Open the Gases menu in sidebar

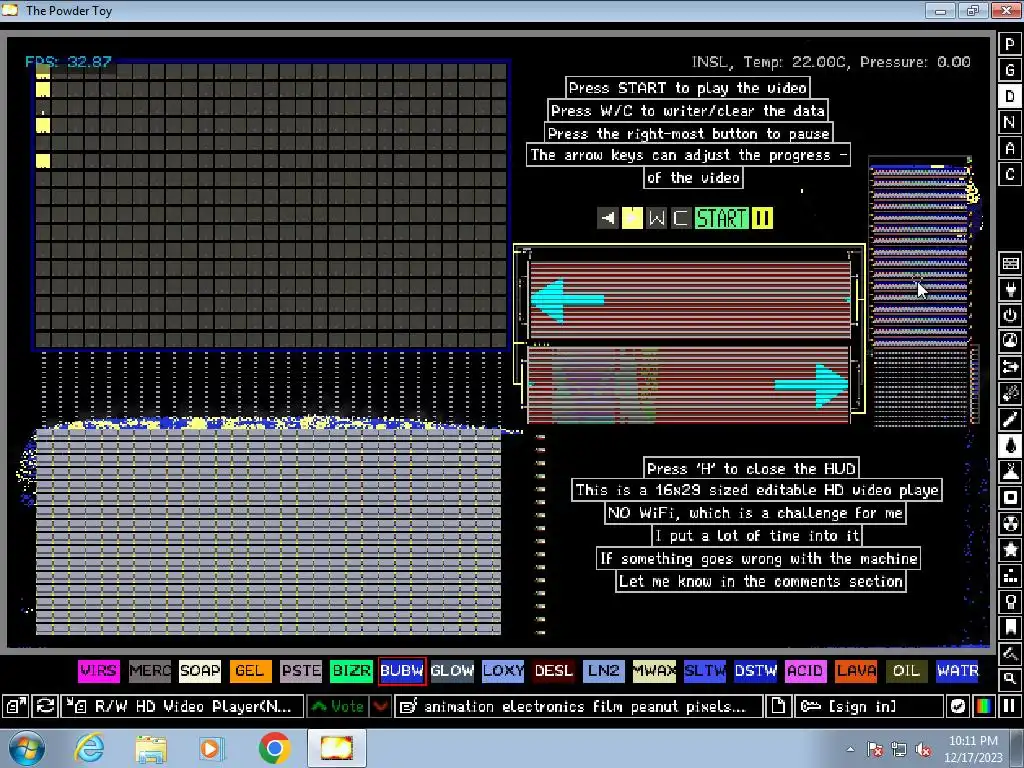click(1010, 420)
